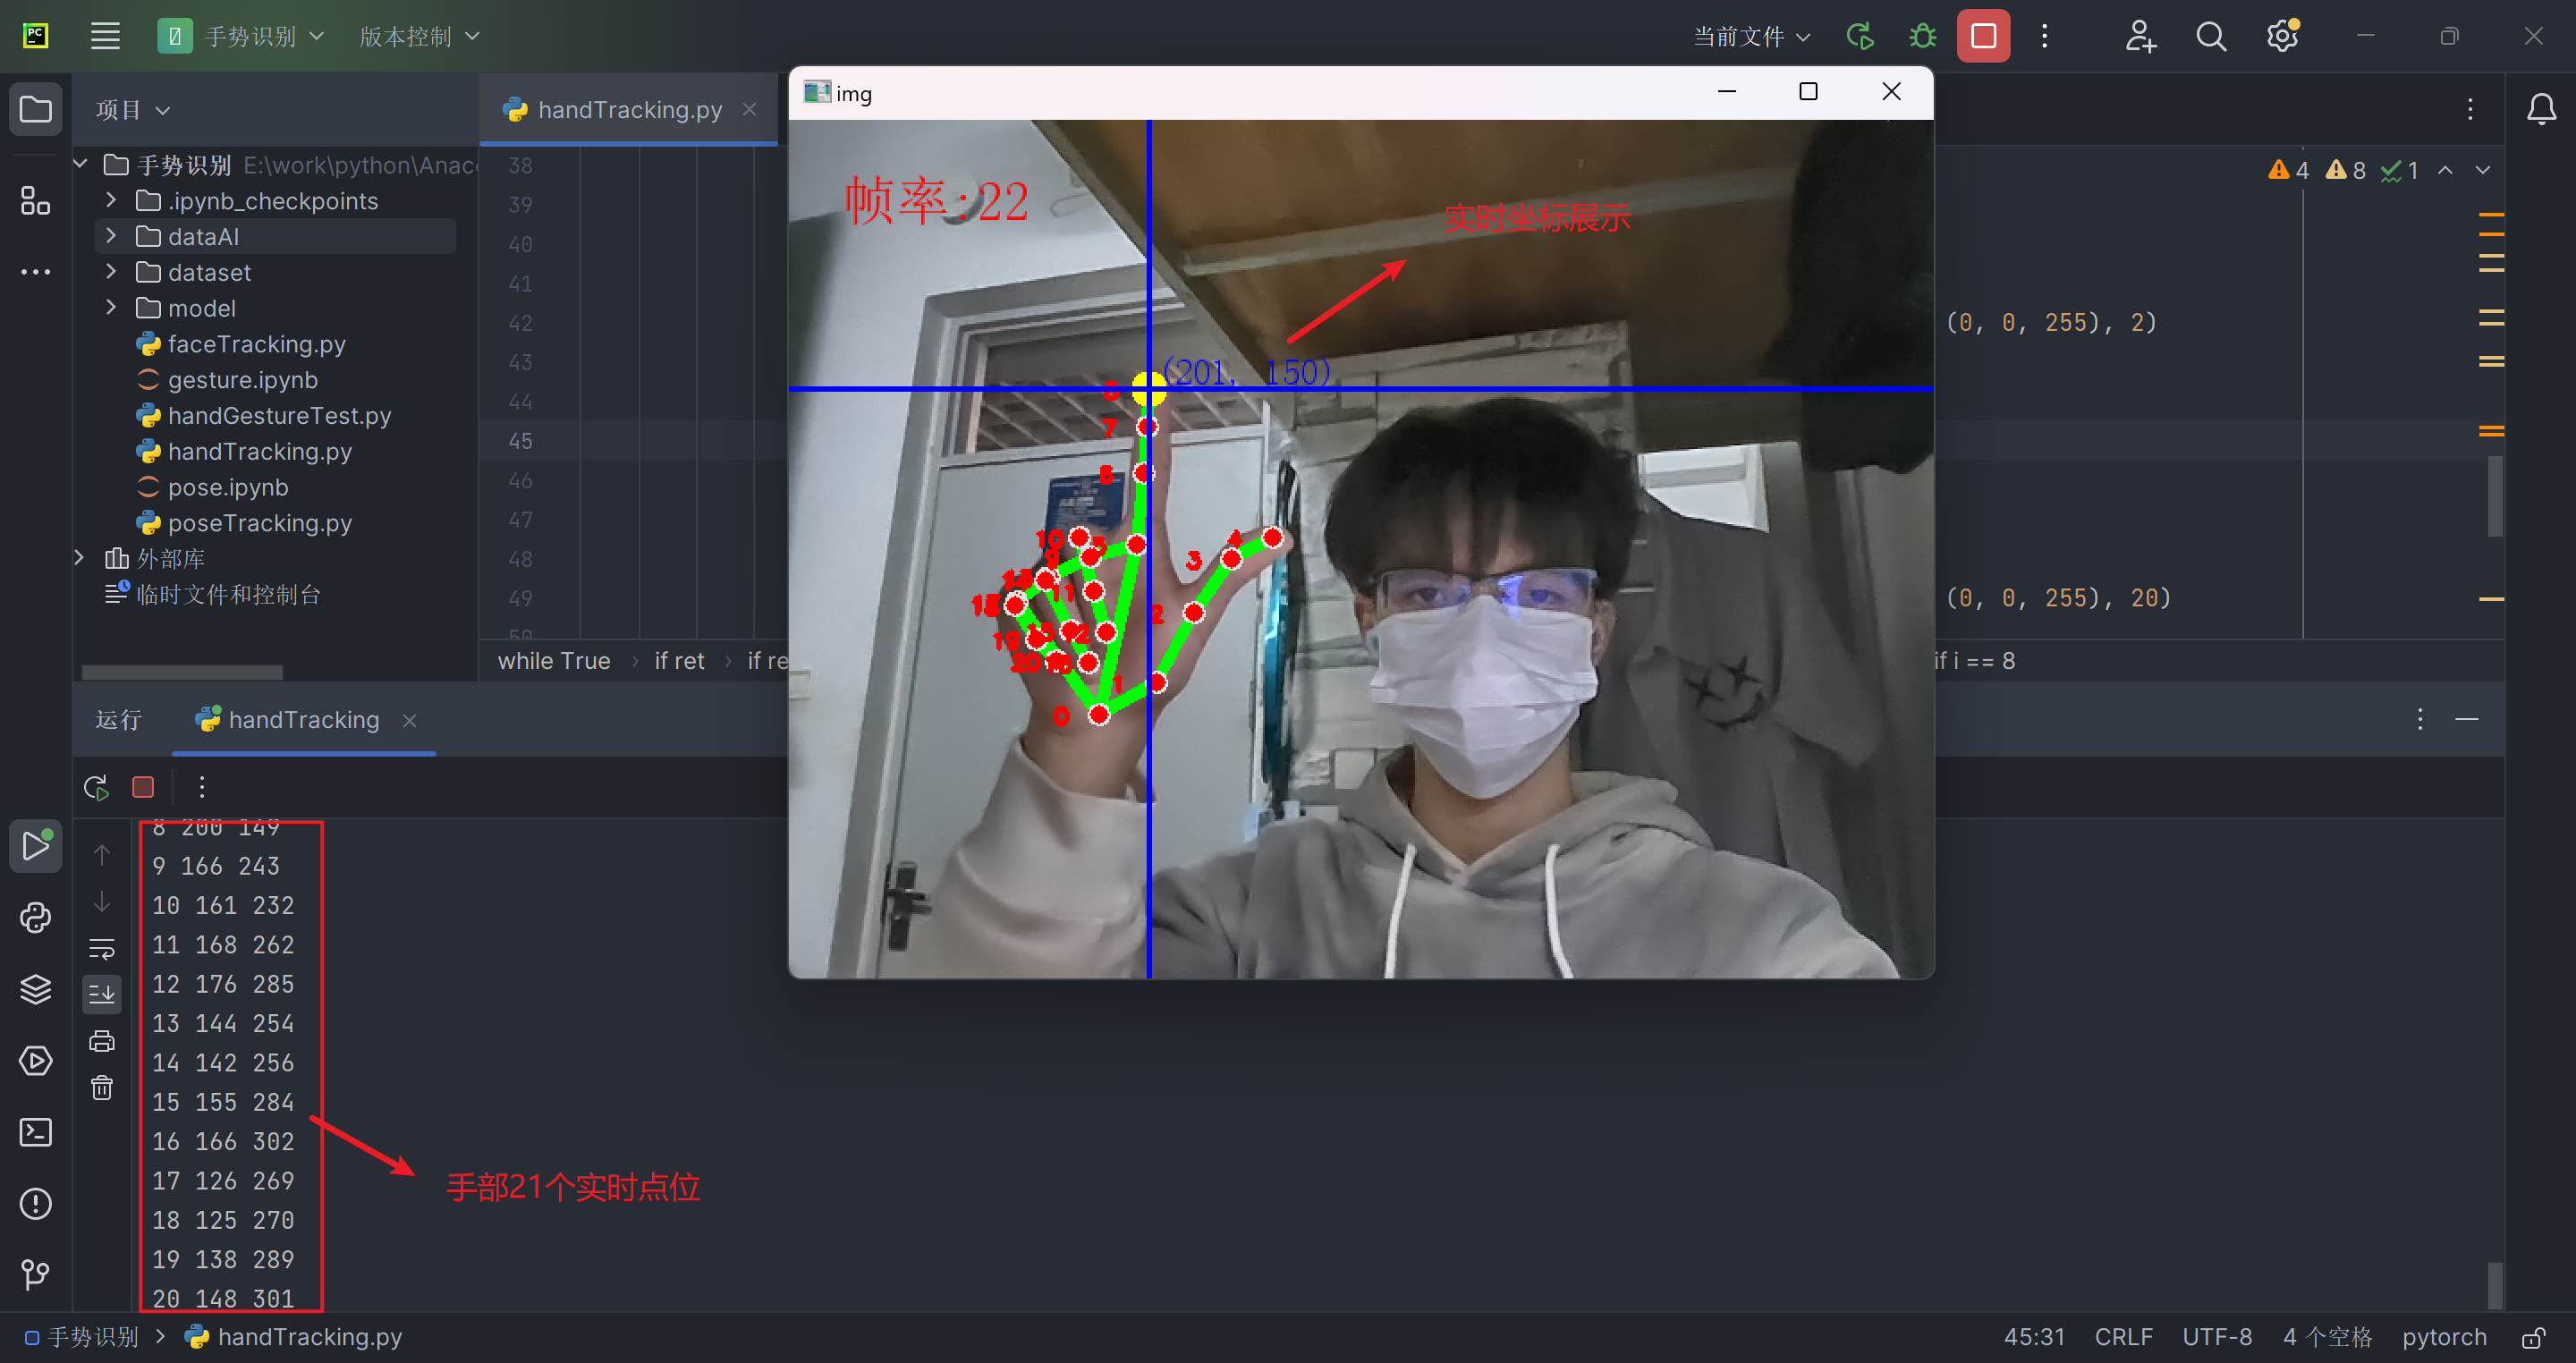Click the Debug bug icon in toolbar
2576x1363 pixels.
coord(1922,36)
